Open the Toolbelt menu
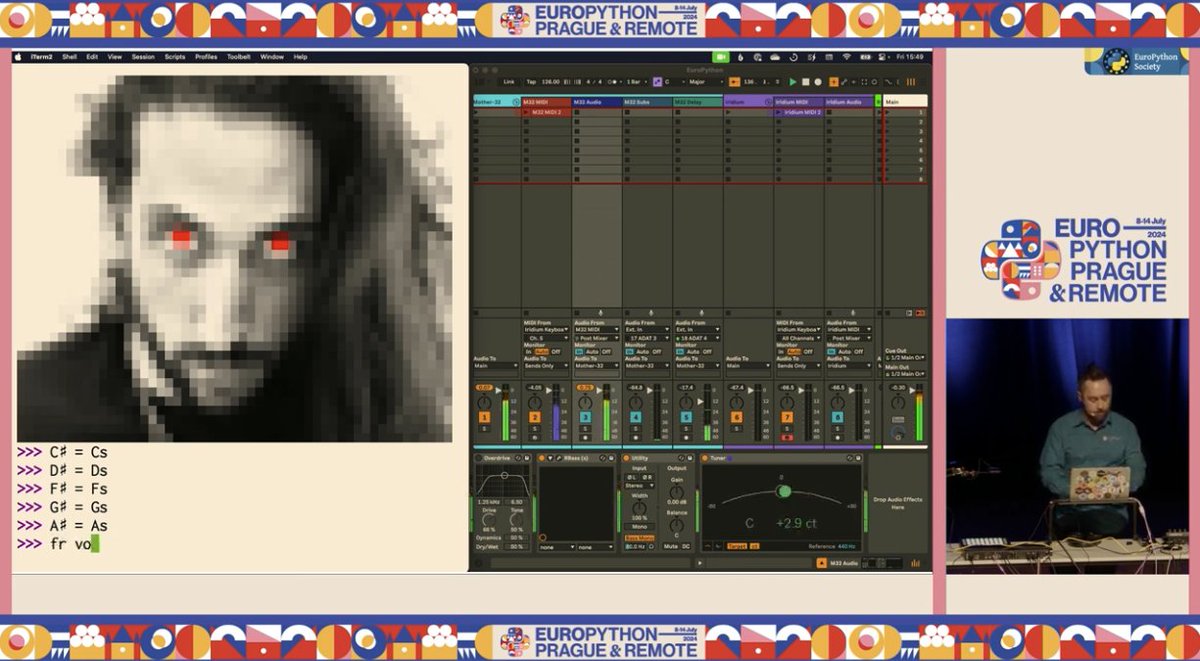1200x661 pixels. pos(239,57)
